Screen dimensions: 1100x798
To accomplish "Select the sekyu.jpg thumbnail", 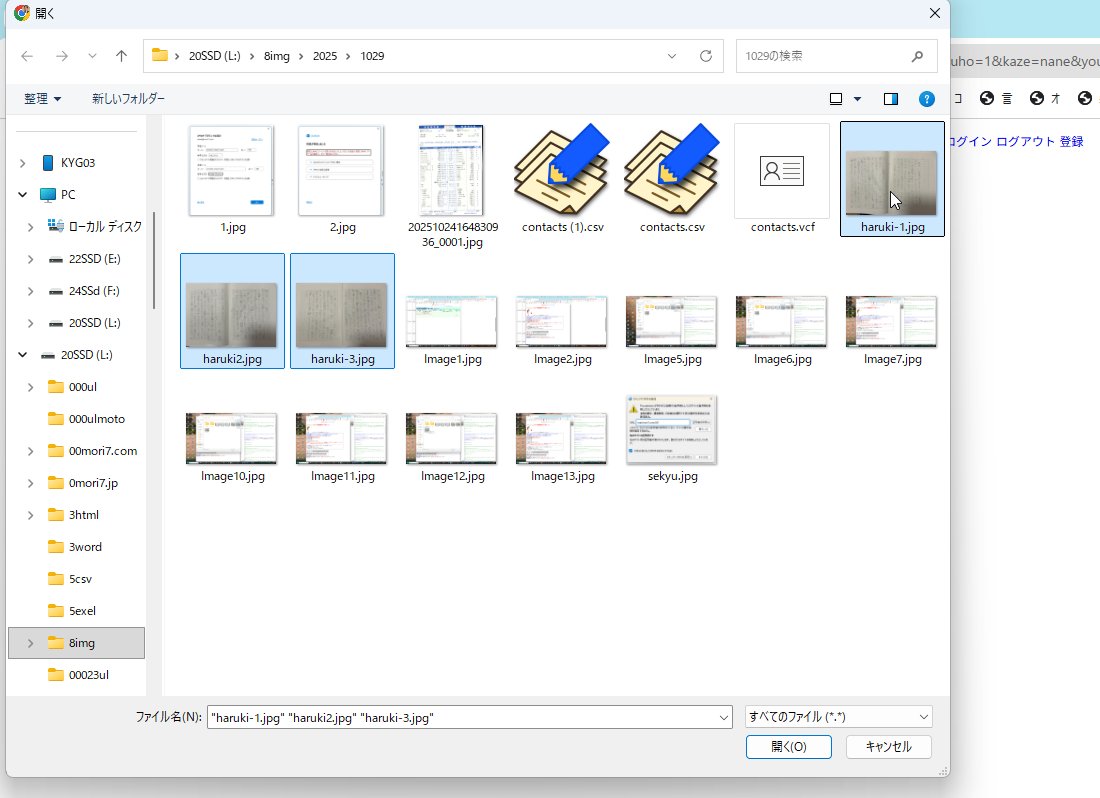I will coord(672,430).
